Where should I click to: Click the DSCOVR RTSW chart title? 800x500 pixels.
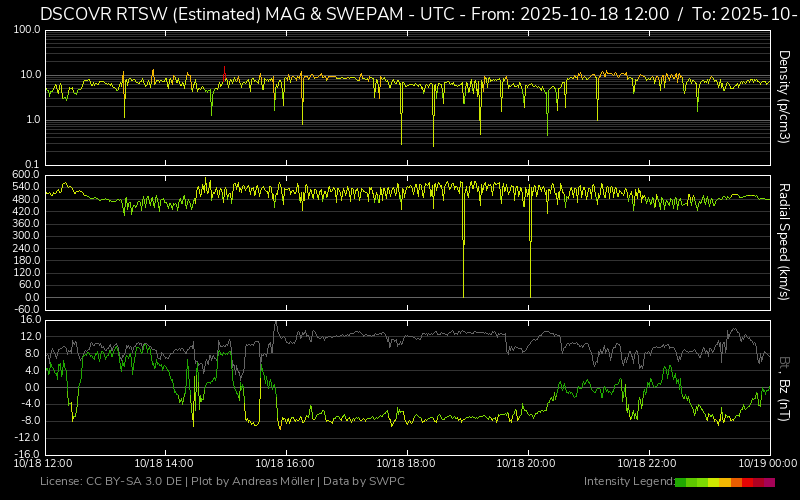click(x=400, y=13)
